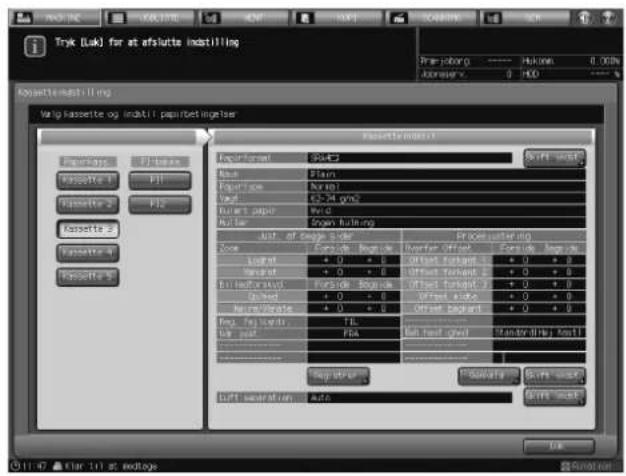The height and width of the screenshot is (476, 626).
Task: Click the first round icon at top-right corner
Action: pos(584,18)
